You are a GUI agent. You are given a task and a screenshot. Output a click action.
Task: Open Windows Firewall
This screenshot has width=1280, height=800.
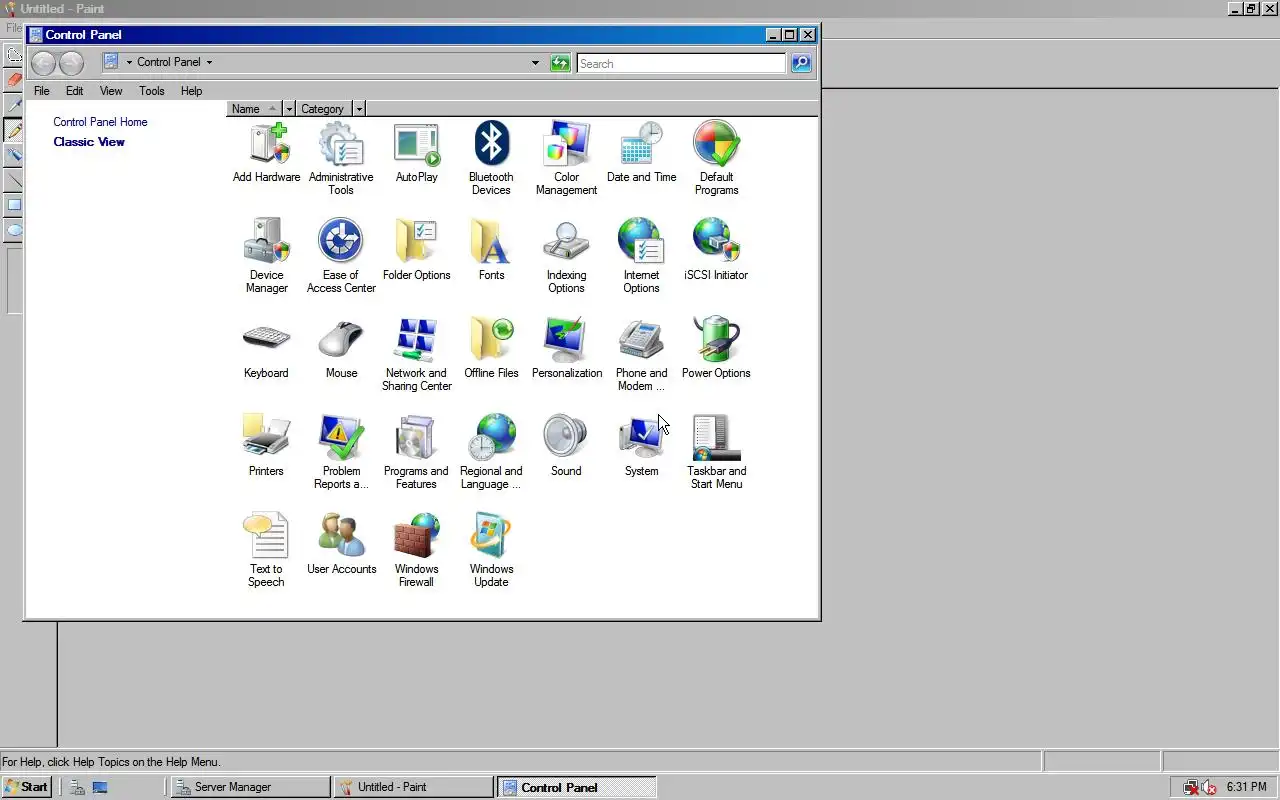coord(416,551)
